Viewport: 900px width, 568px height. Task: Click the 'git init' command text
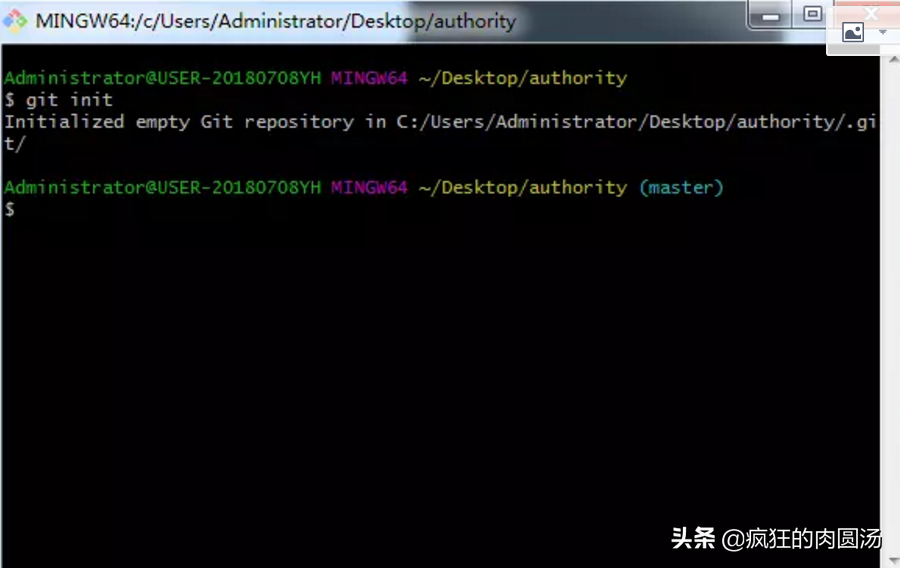coord(69,100)
